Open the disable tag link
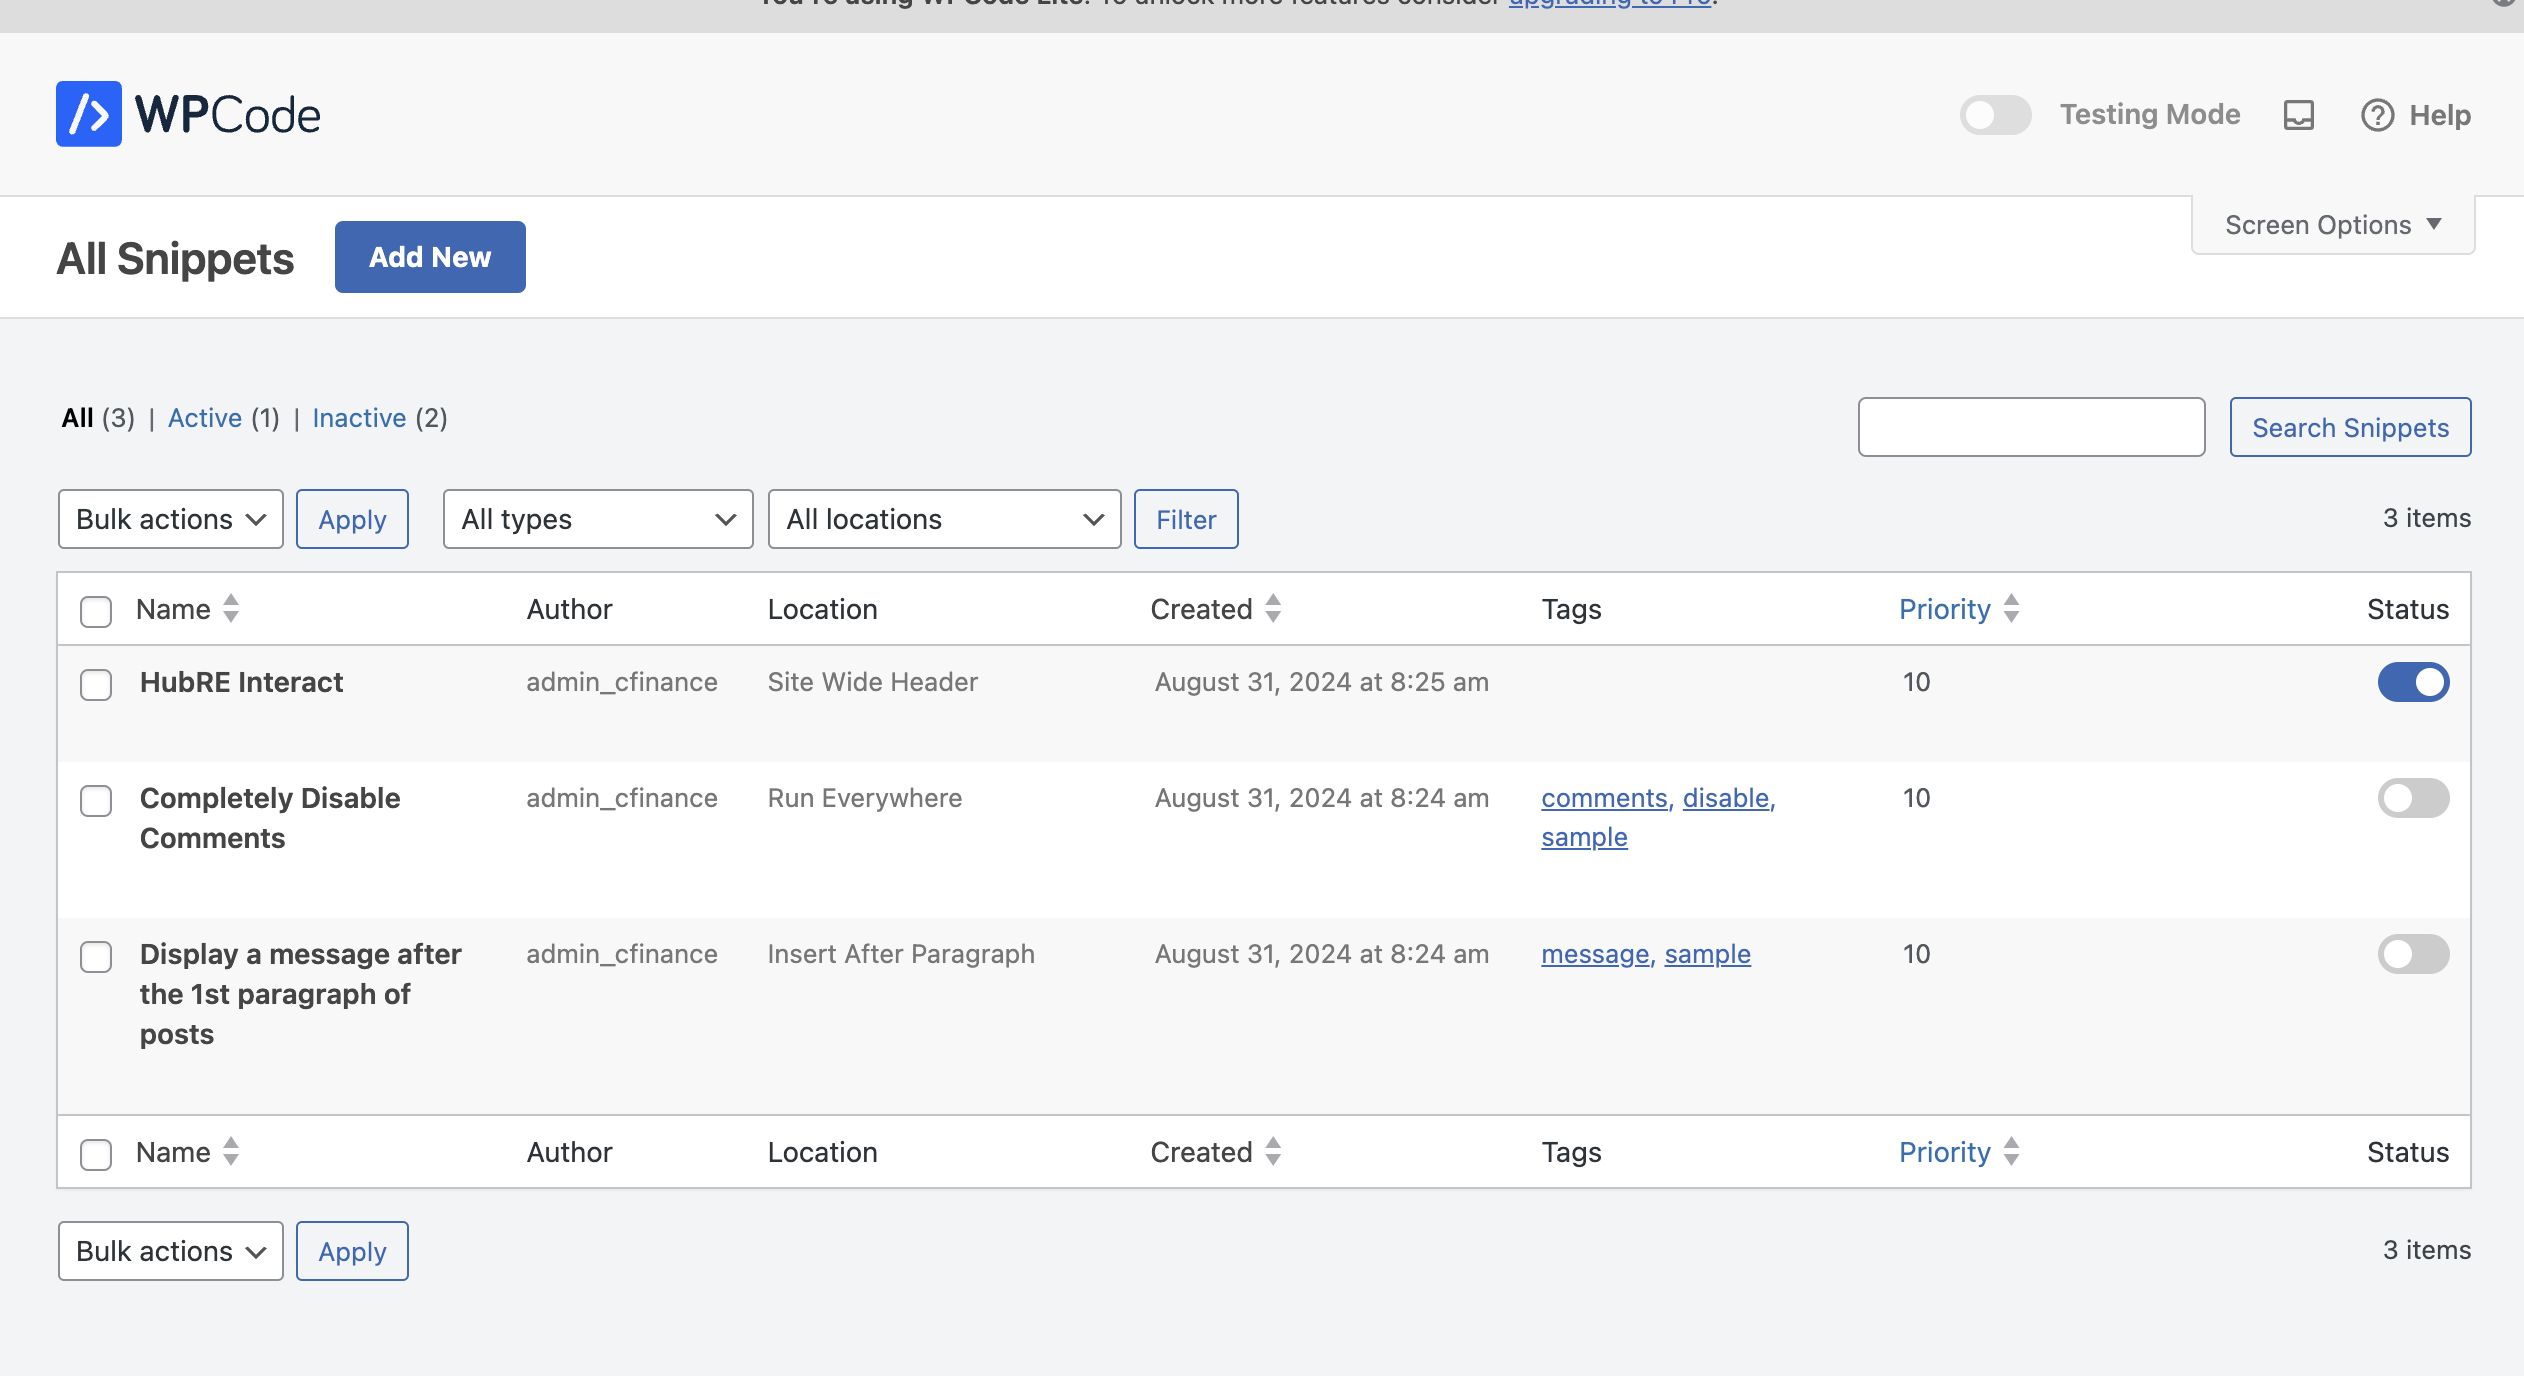Screen dimensions: 2524x1376 pyautogui.click(x=1727, y=798)
